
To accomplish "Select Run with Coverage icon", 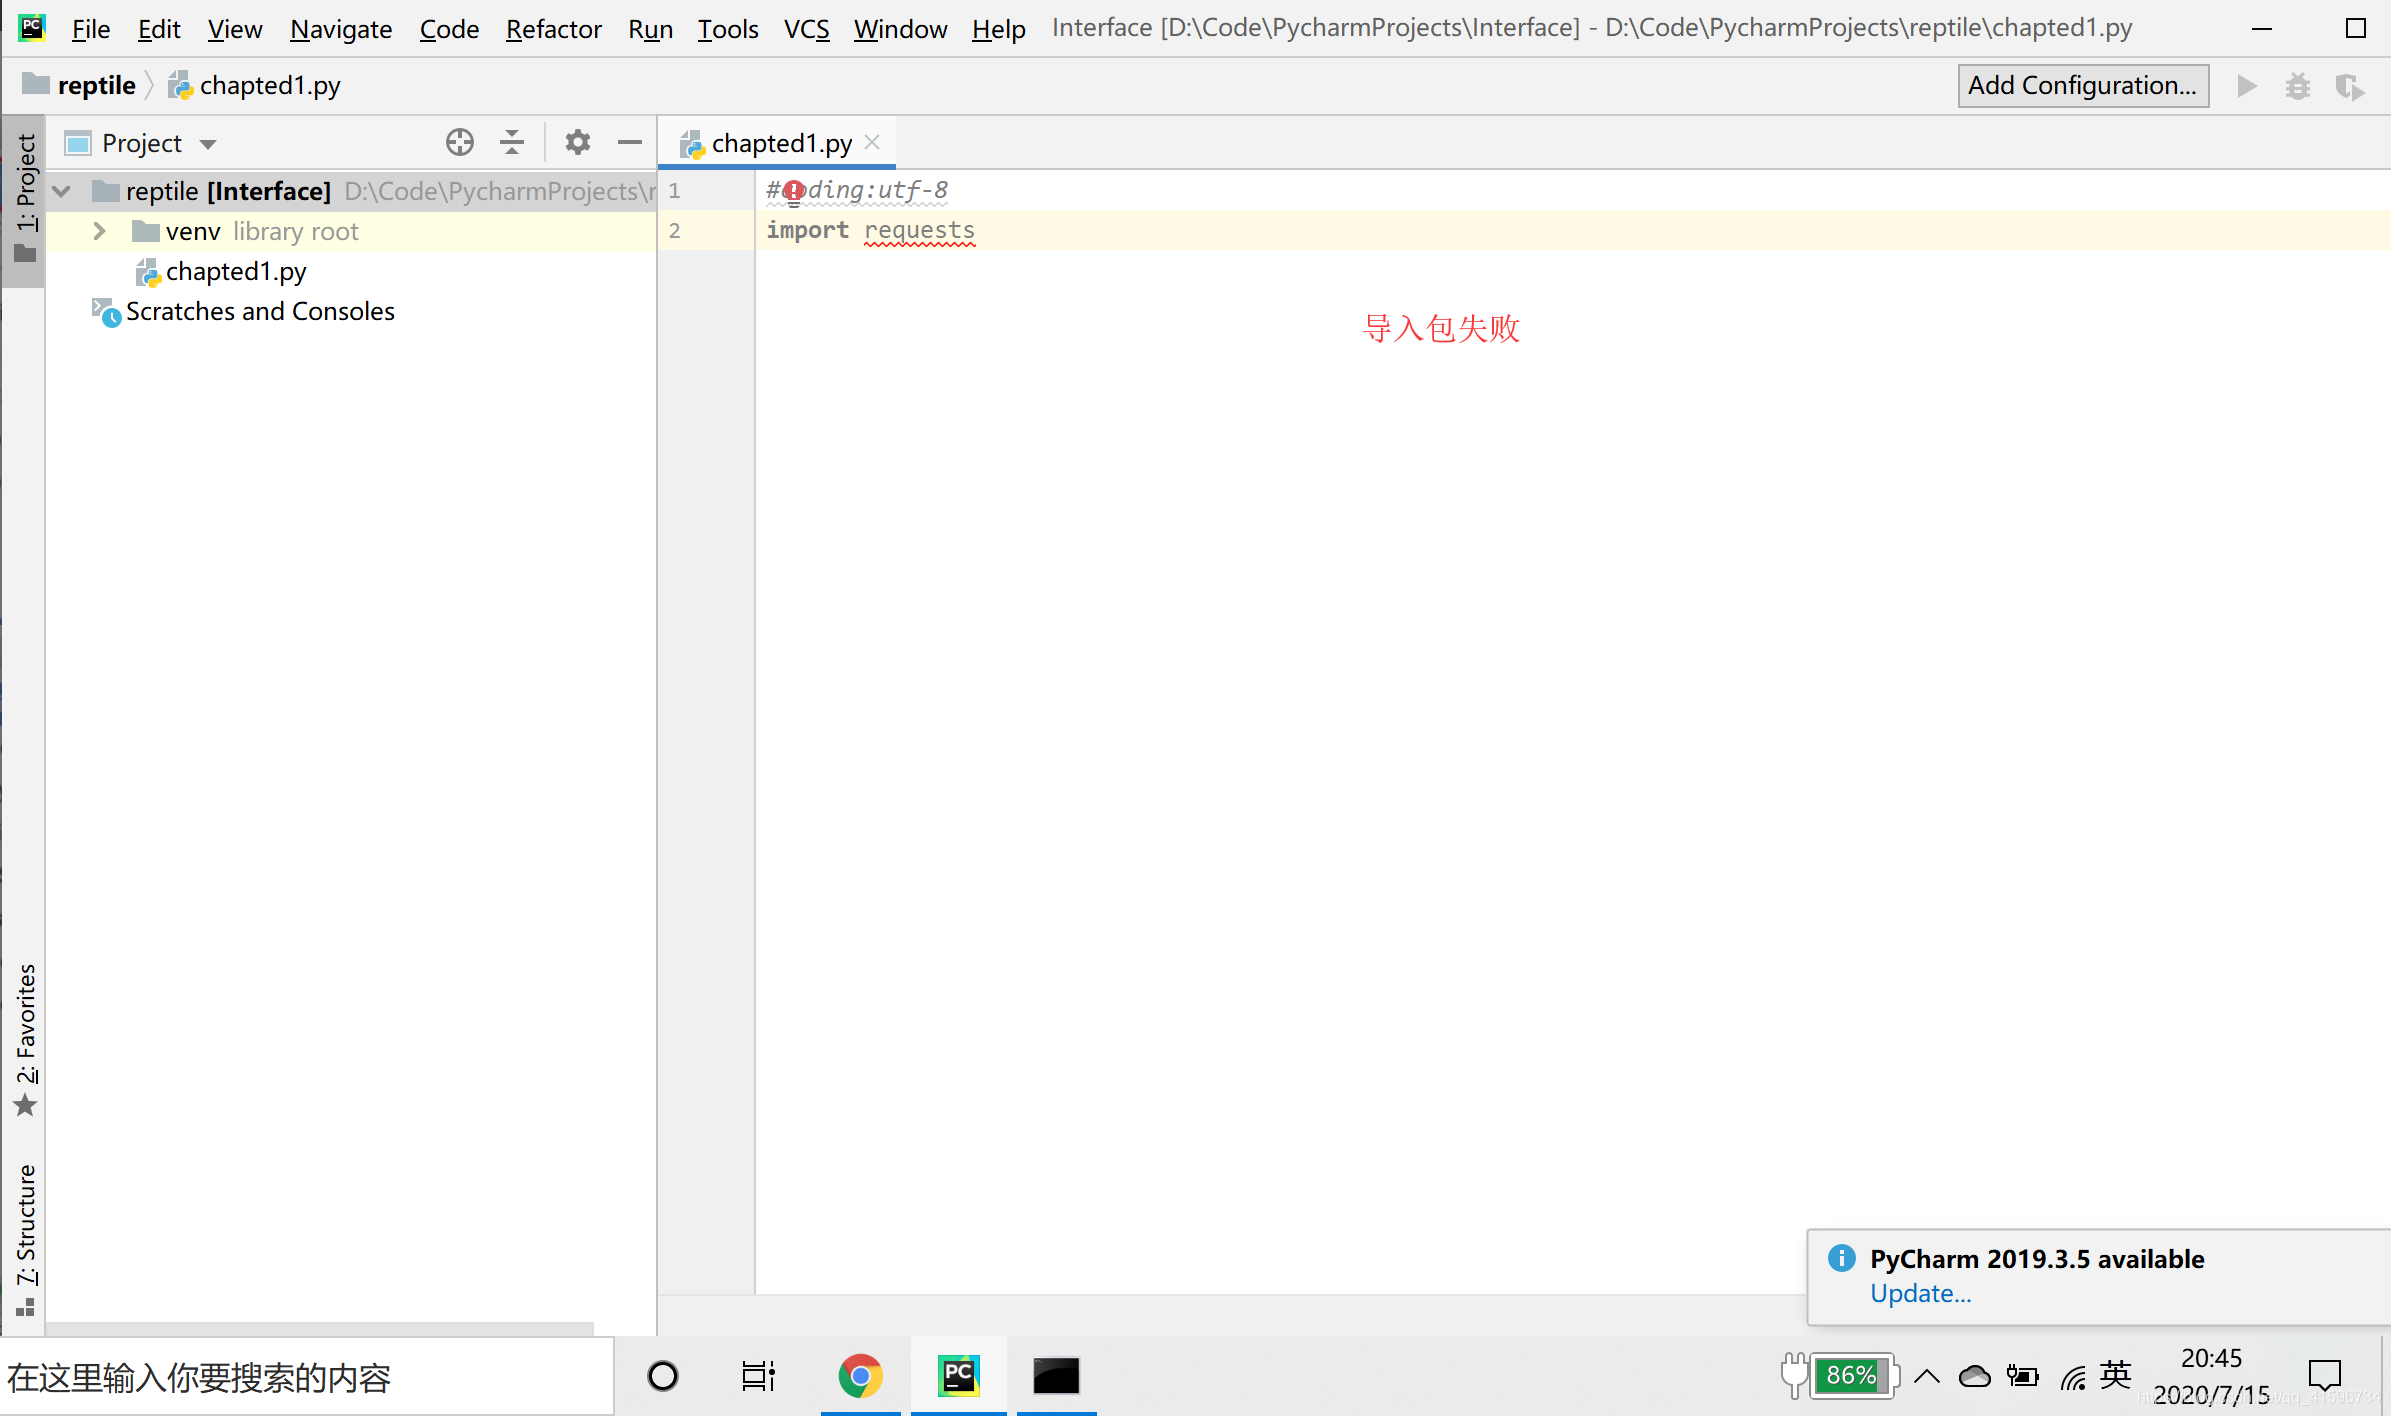I will coord(2351,87).
